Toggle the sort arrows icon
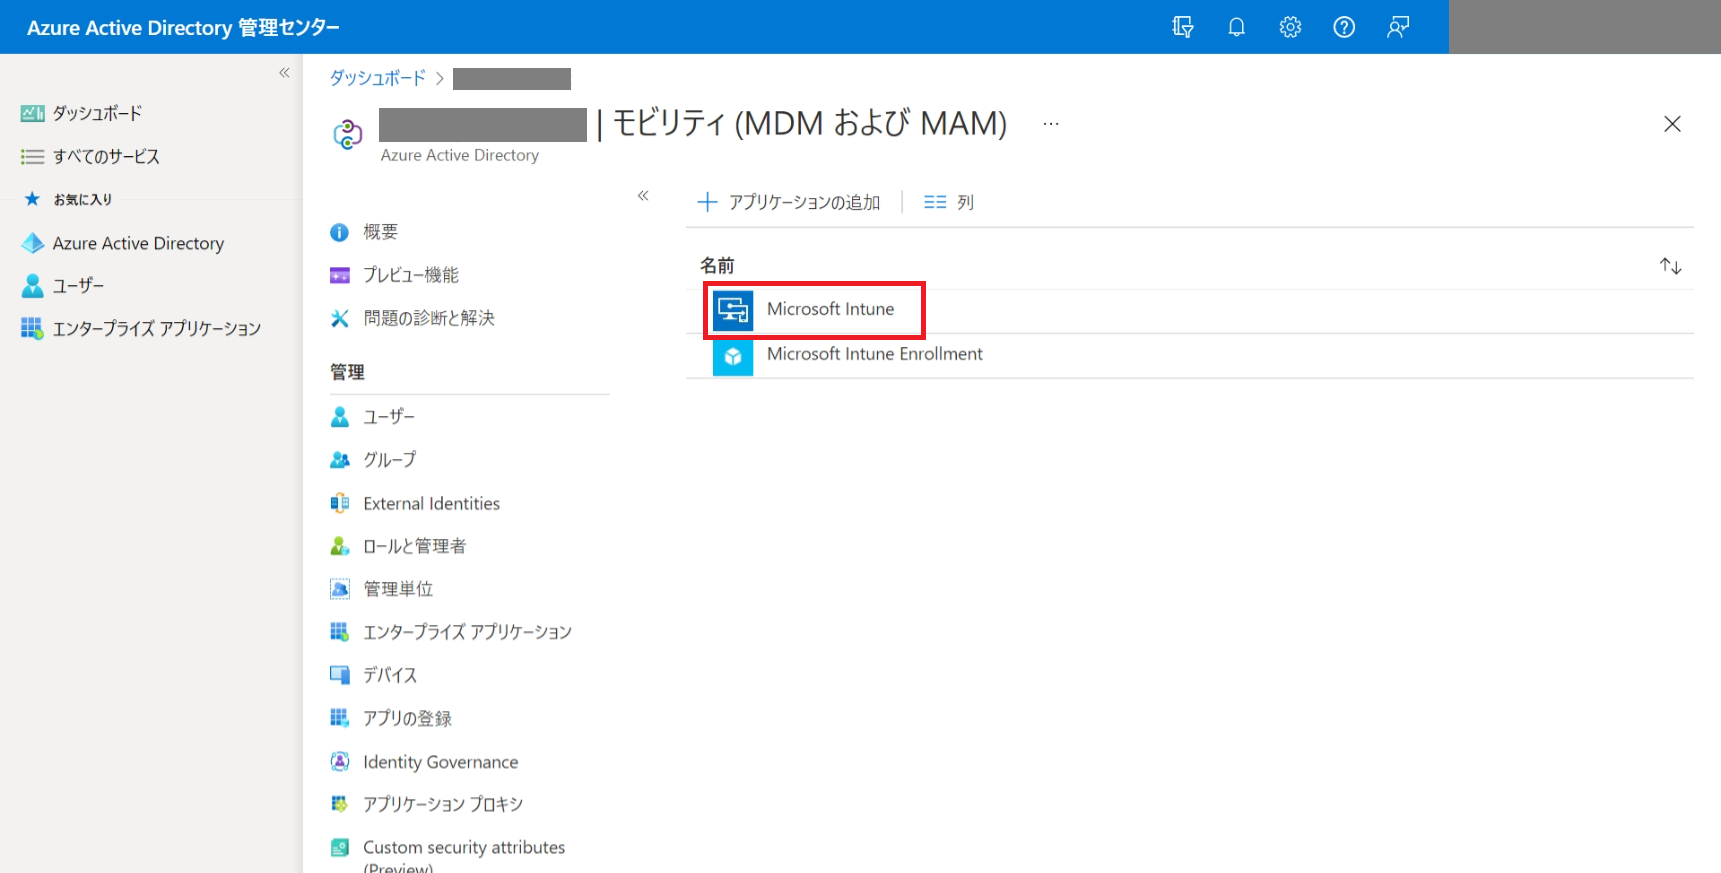This screenshot has width=1721, height=873. pos(1670,266)
